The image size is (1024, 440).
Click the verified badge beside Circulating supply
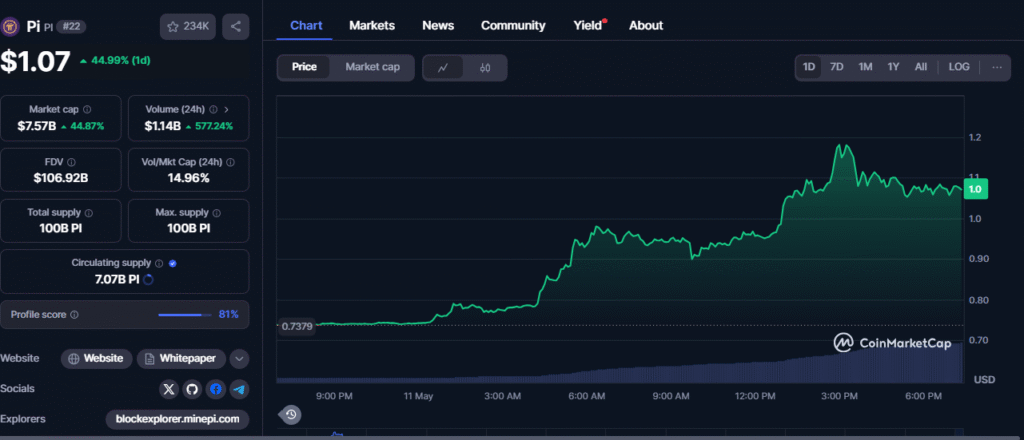click(172, 263)
